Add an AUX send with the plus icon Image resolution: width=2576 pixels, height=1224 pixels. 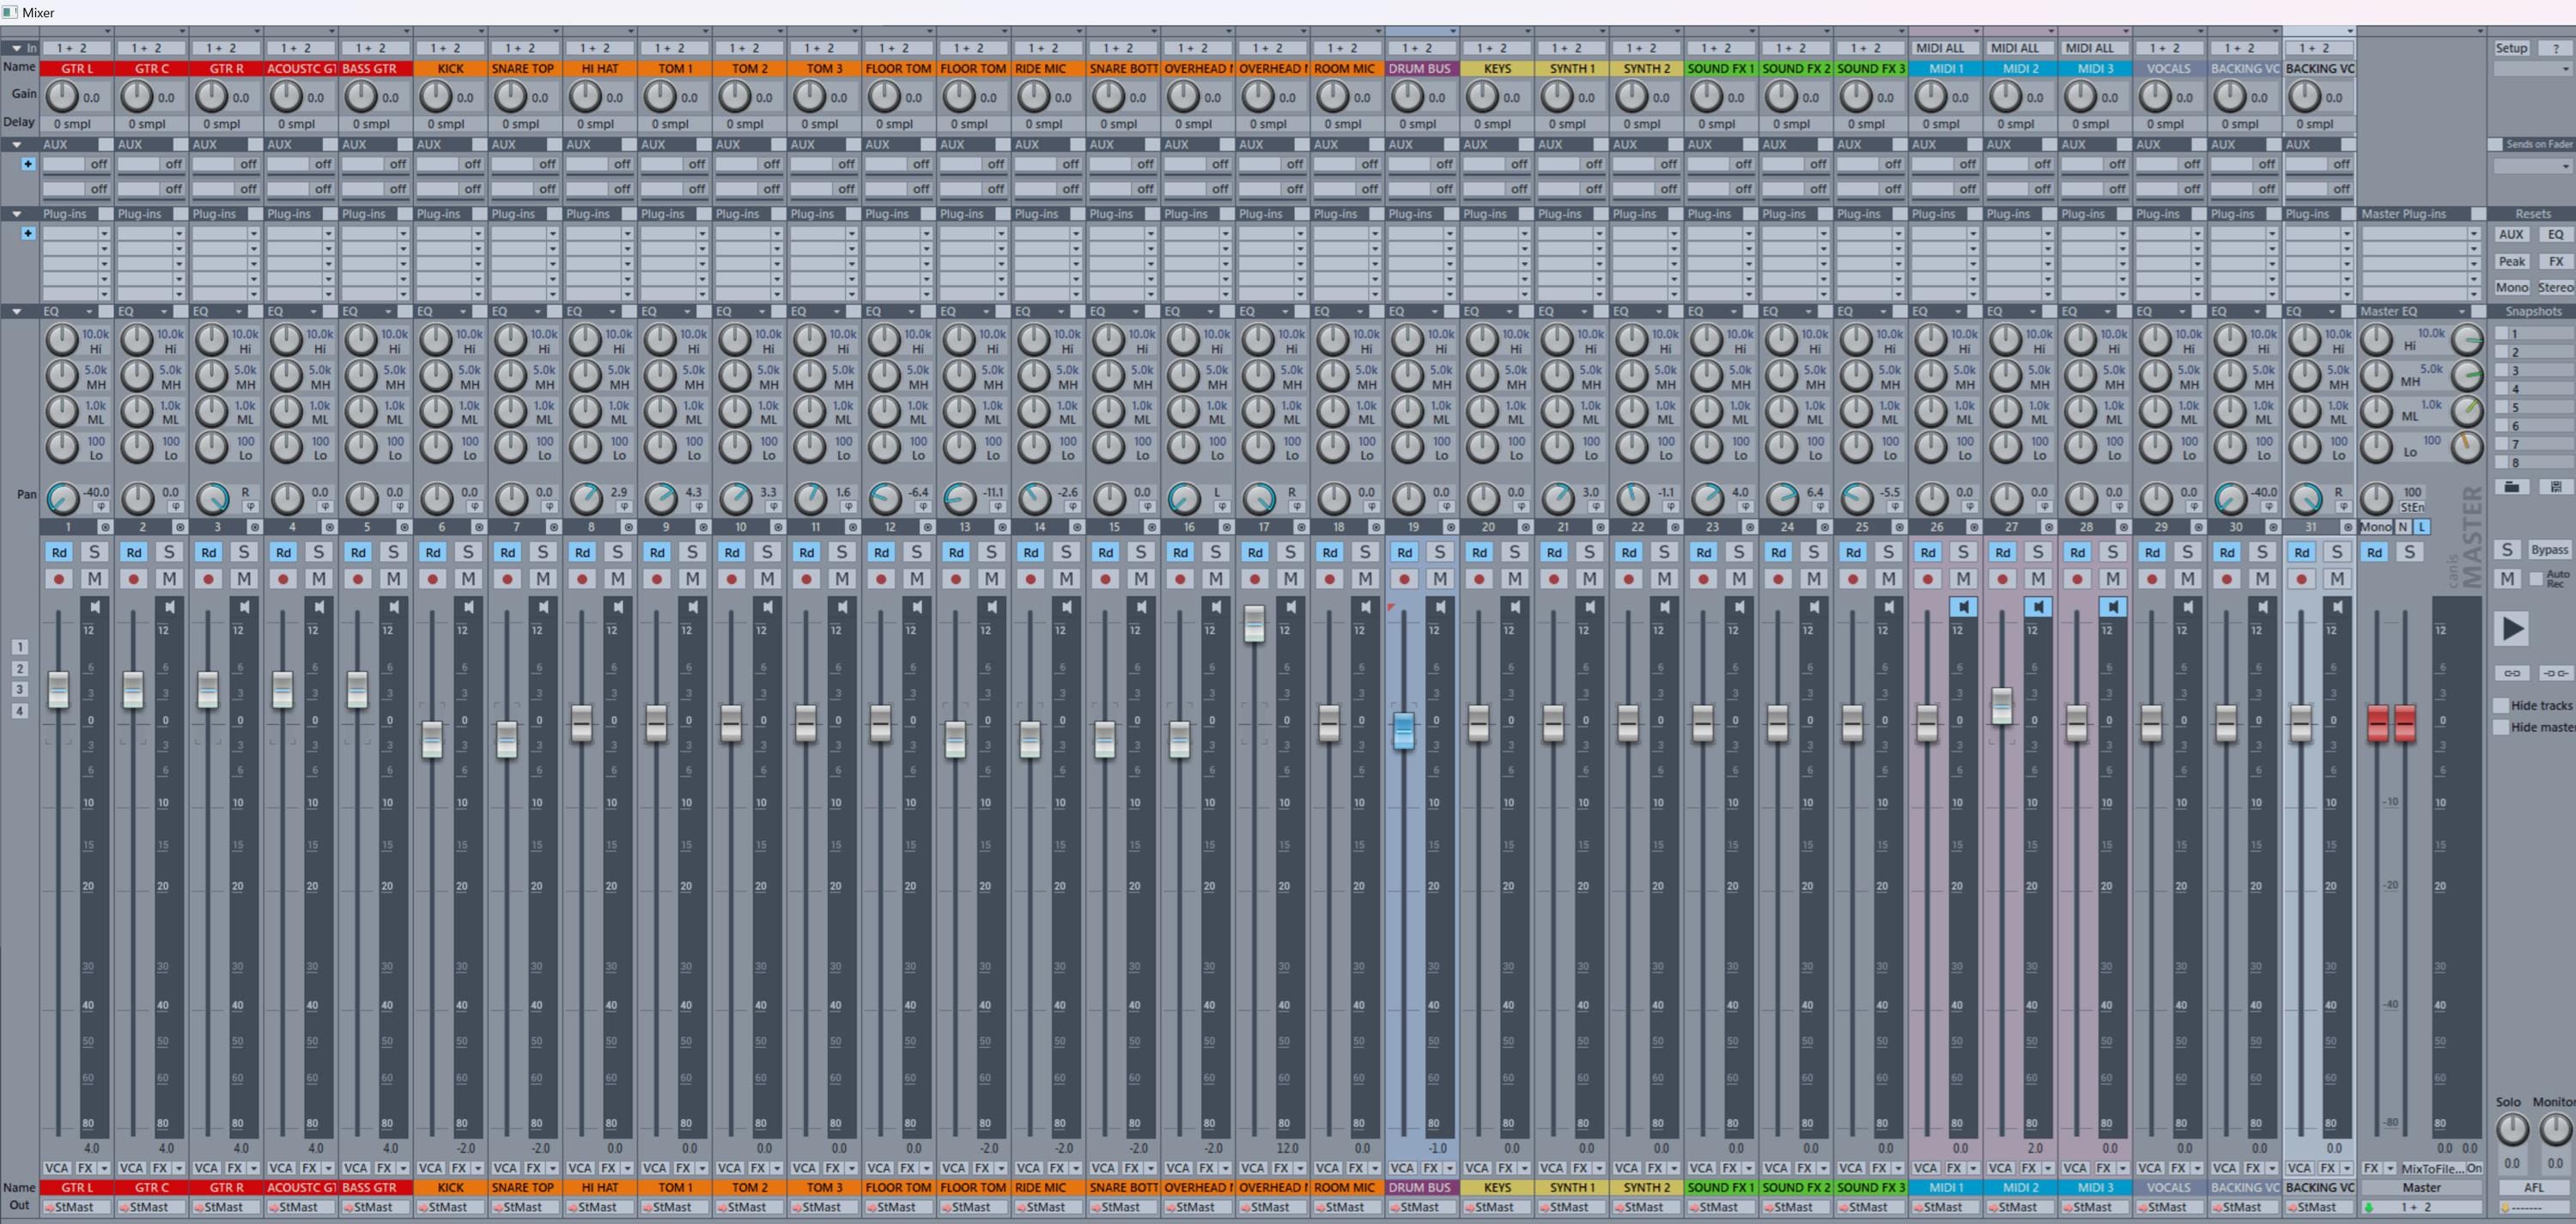[x=28, y=164]
